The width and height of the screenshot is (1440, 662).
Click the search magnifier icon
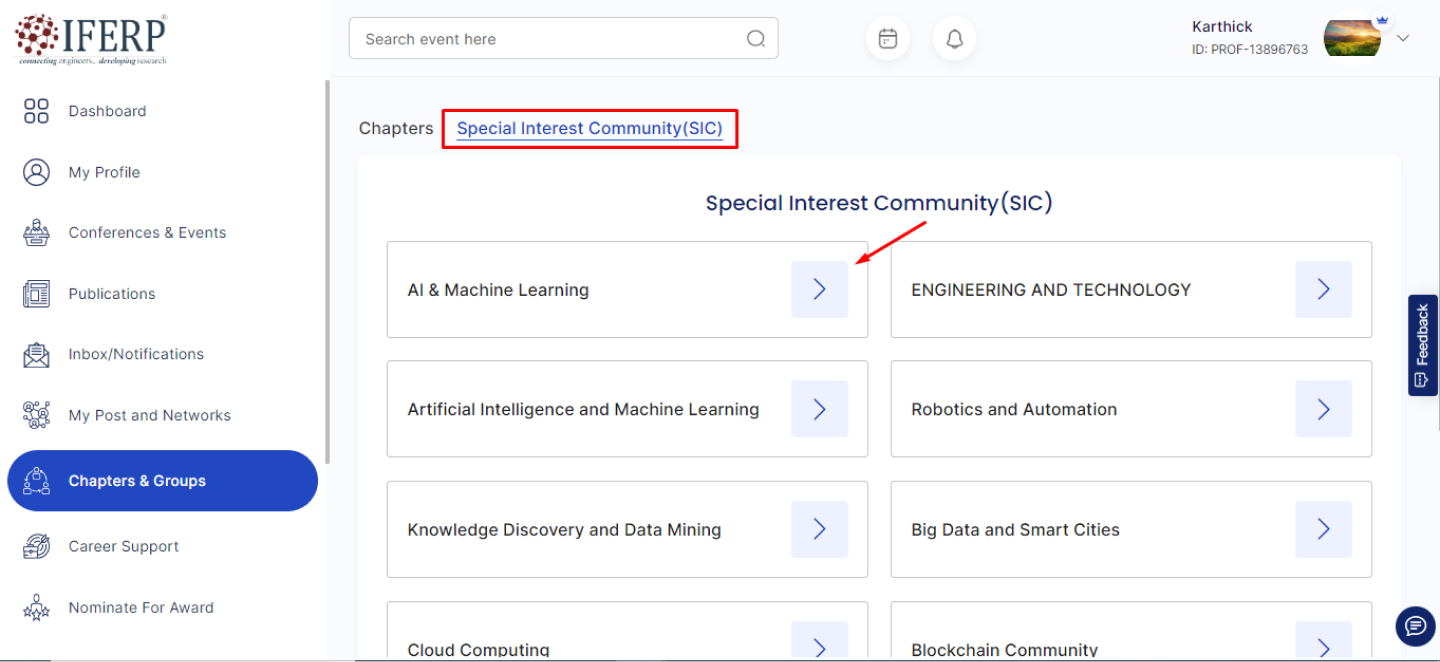click(x=756, y=39)
